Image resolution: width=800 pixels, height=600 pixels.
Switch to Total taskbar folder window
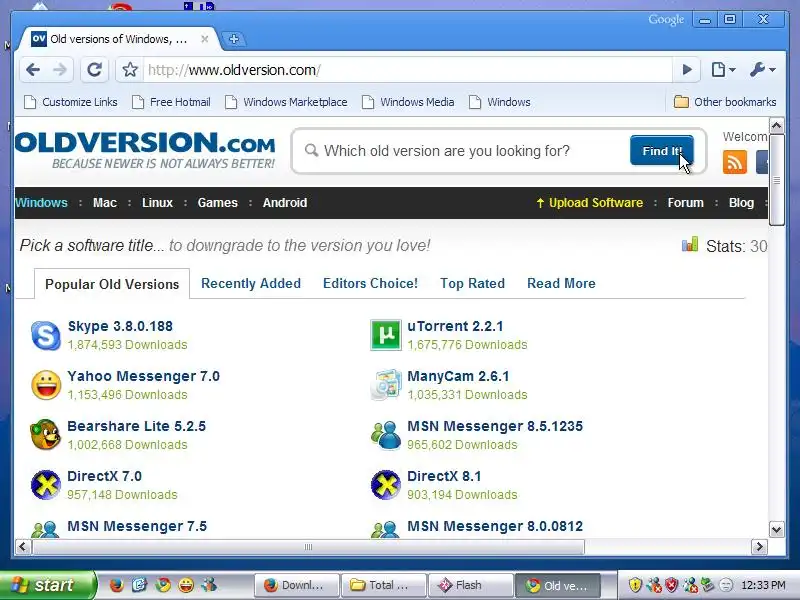[384, 585]
